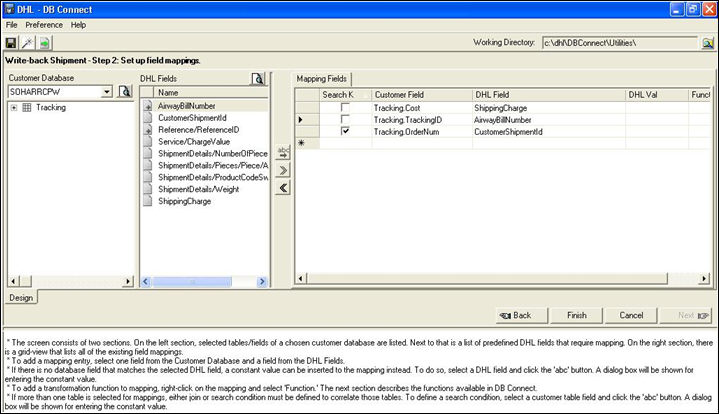Browse for Working Directory folder icon
719x414 pixels.
pos(708,43)
